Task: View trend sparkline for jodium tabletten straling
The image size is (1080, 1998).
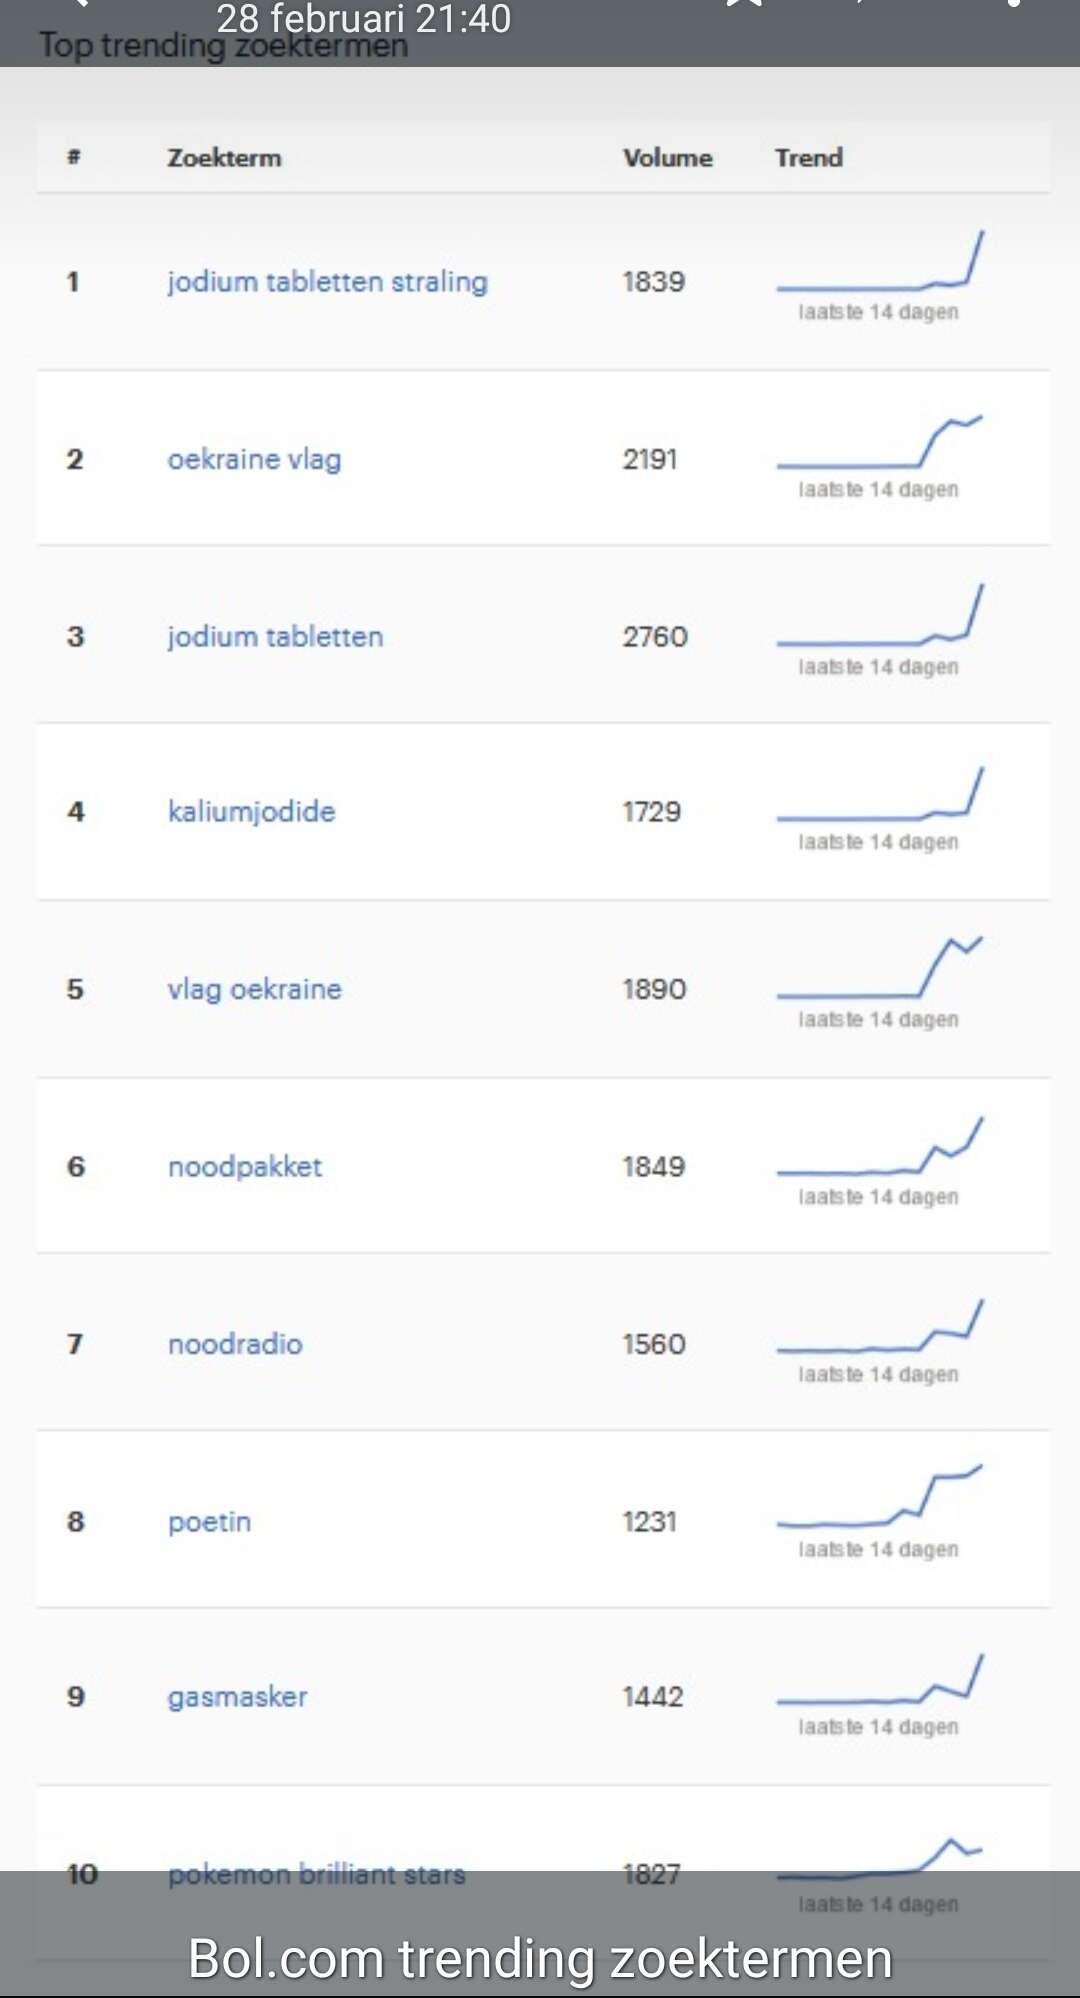Action: 880,260
